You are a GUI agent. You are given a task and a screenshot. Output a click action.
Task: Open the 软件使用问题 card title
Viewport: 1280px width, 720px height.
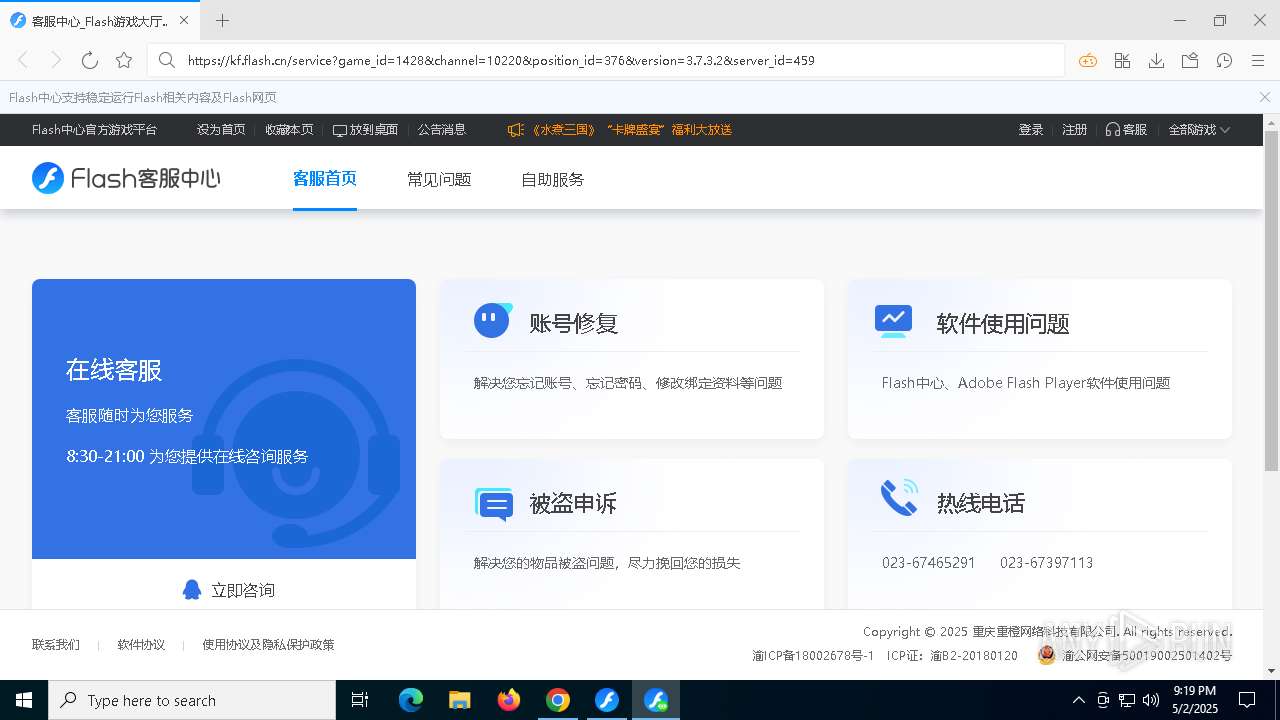1003,324
